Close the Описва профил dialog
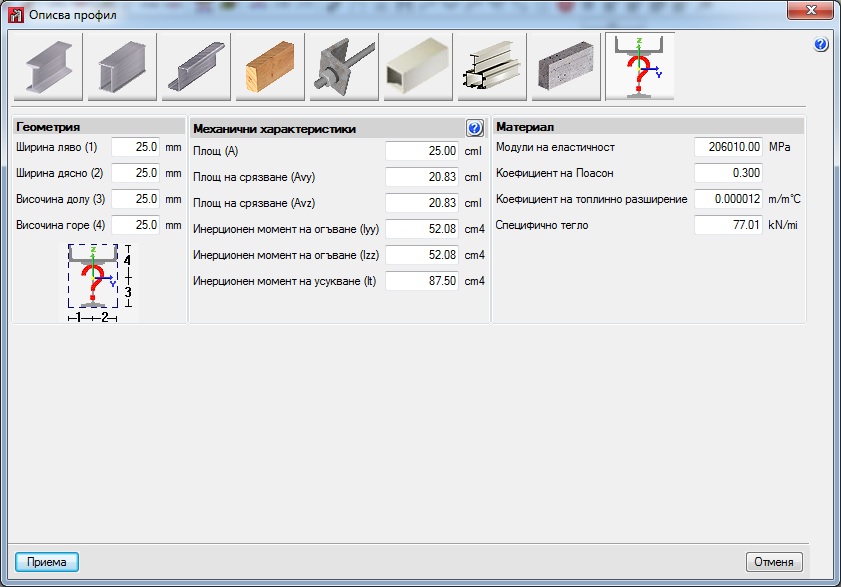This screenshot has height=587, width=841. tap(810, 10)
